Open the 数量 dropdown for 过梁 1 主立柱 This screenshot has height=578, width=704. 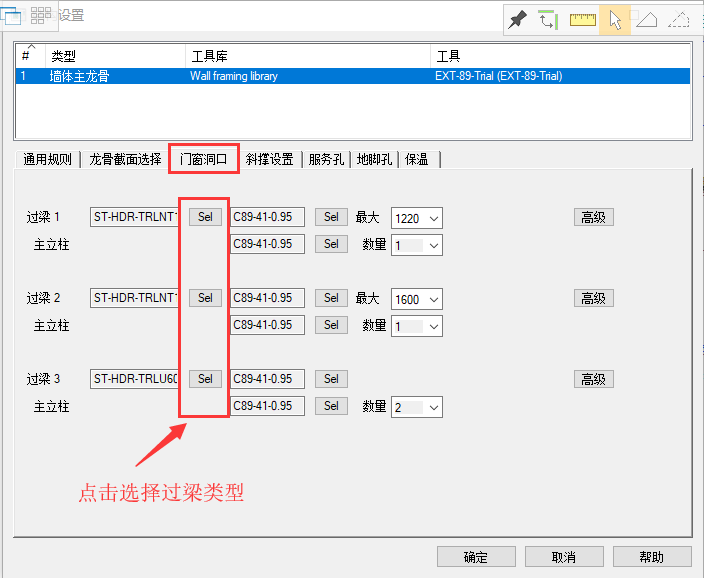tap(417, 245)
